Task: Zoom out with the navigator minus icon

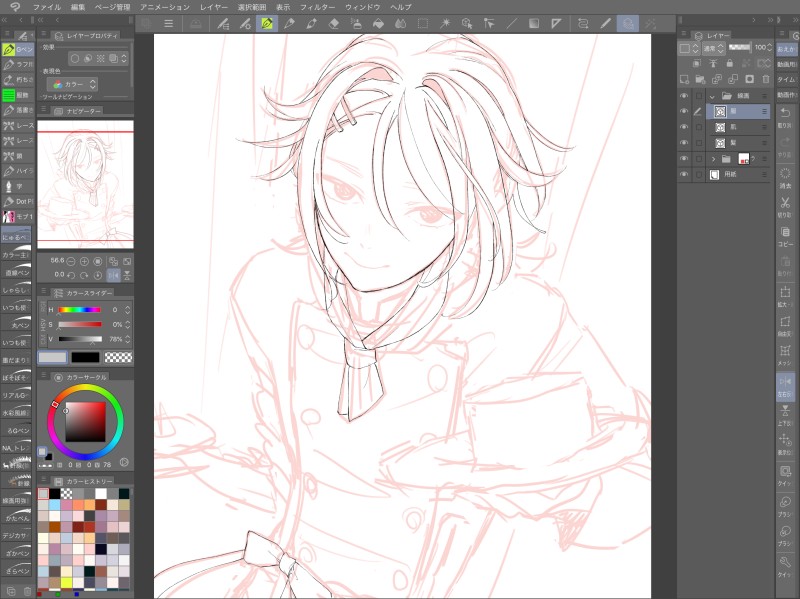Action: (71, 261)
